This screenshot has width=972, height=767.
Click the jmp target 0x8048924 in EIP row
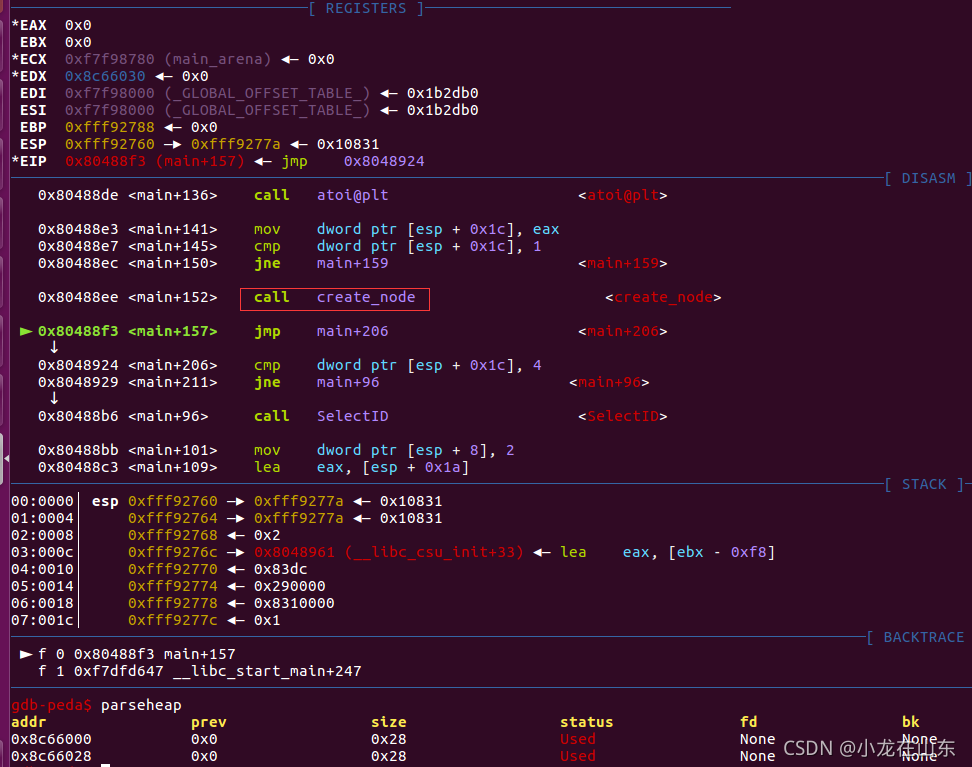(x=384, y=161)
